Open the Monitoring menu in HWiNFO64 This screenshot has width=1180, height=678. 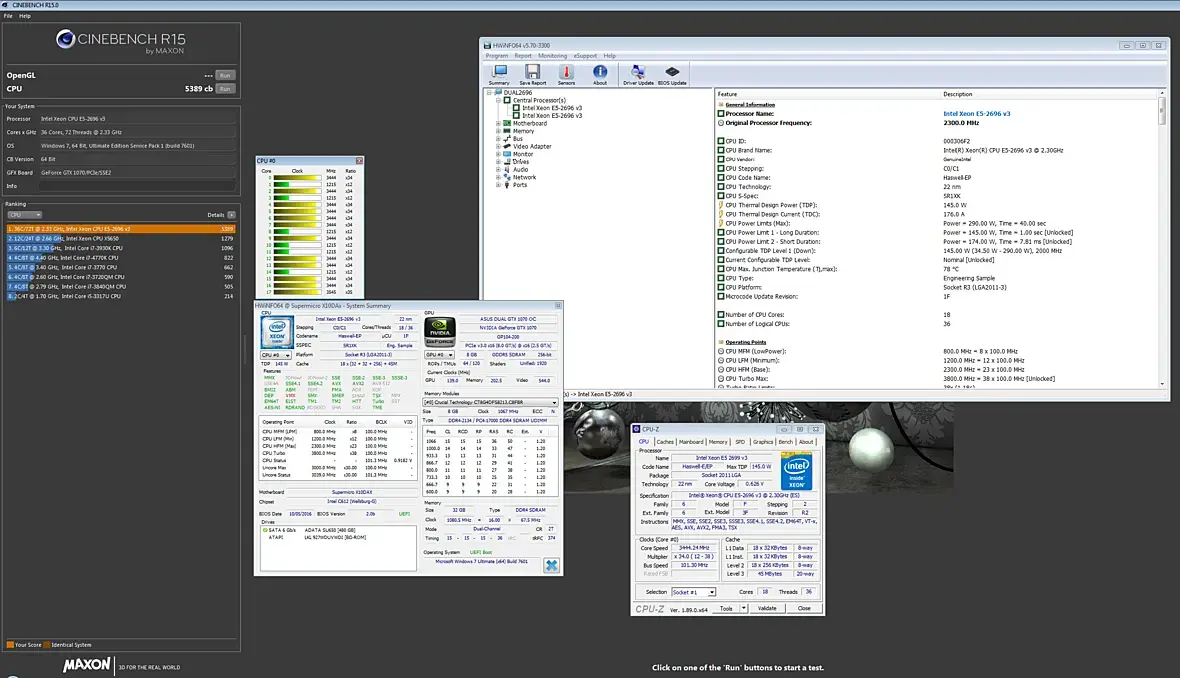552,56
